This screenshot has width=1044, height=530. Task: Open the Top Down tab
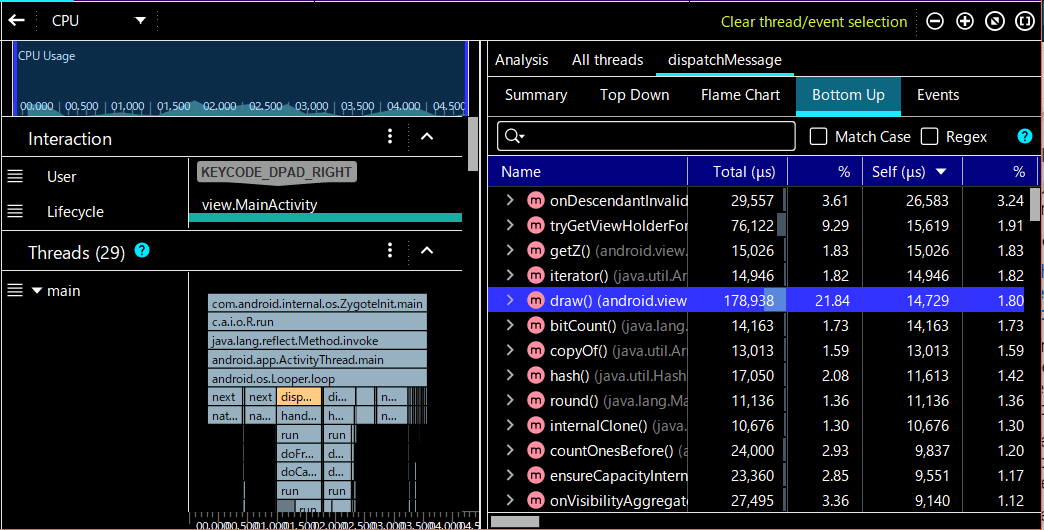coord(635,95)
